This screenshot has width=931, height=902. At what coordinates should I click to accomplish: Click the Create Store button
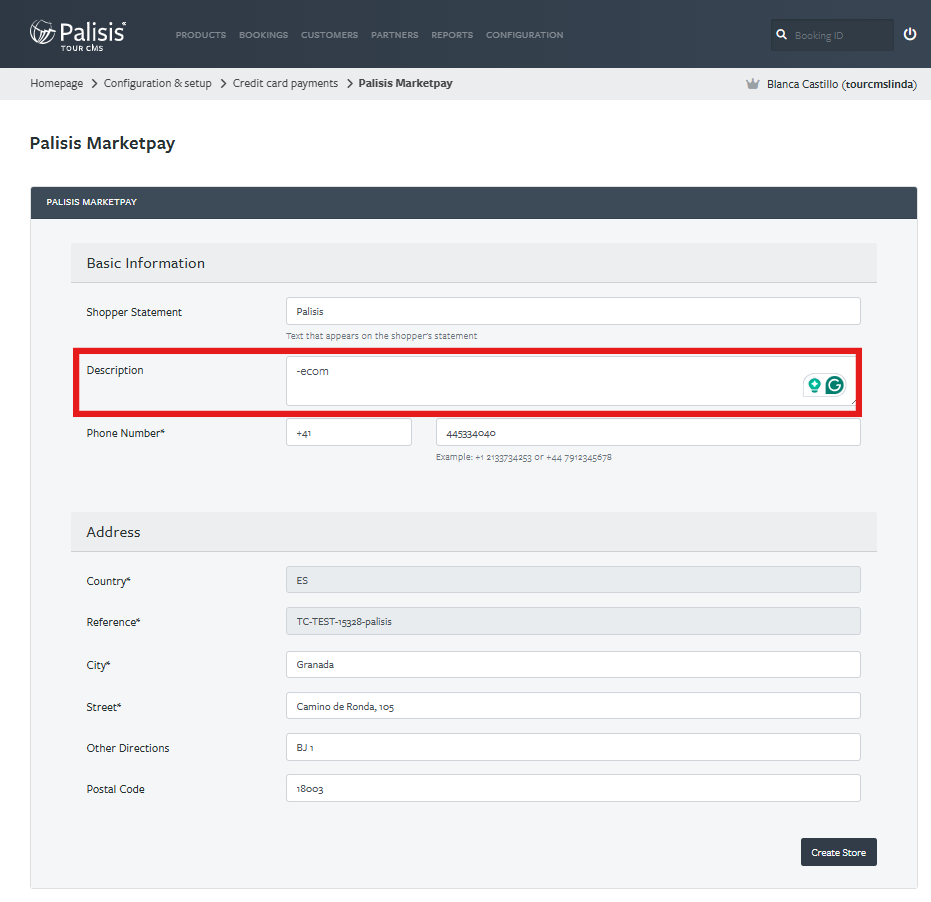838,852
